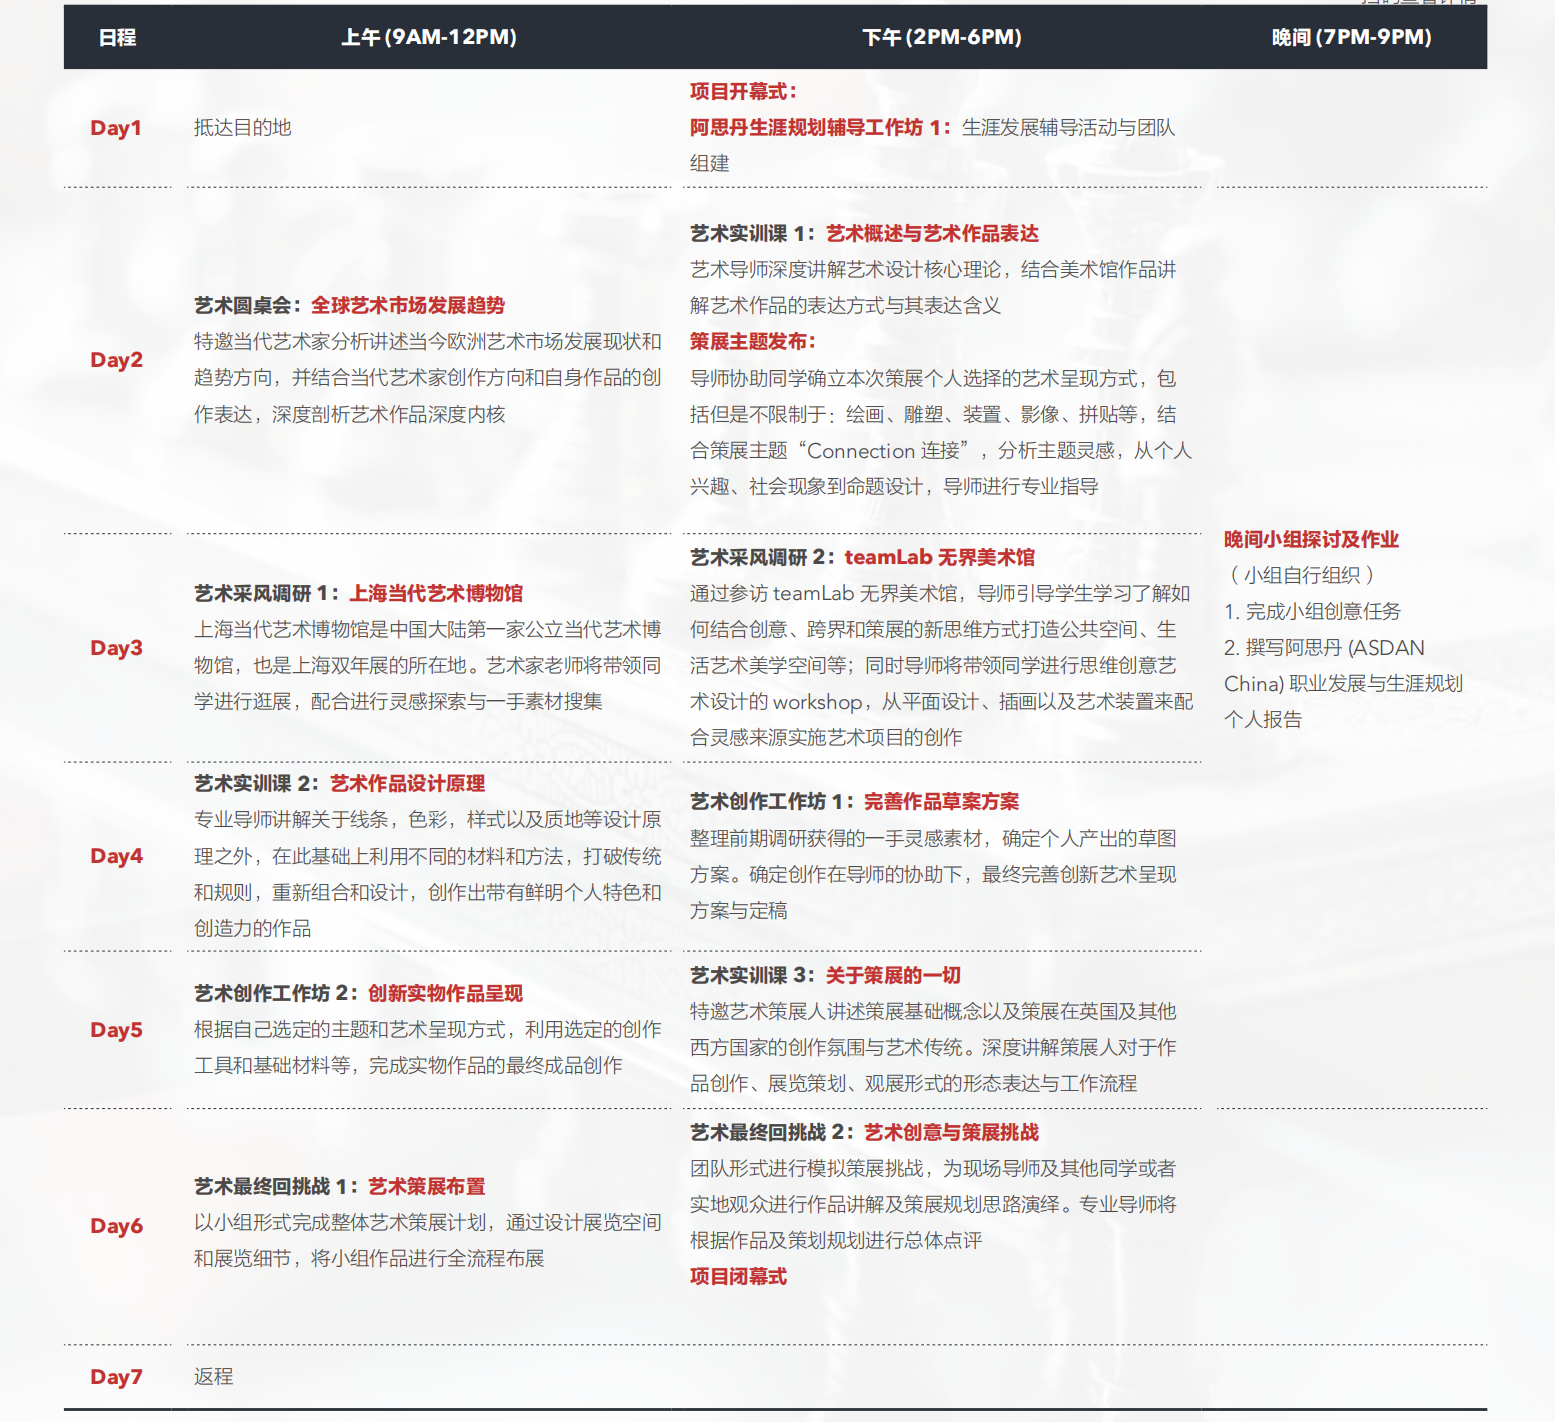
Task: Click the 抵达目的地 cell text
Action: tap(243, 128)
